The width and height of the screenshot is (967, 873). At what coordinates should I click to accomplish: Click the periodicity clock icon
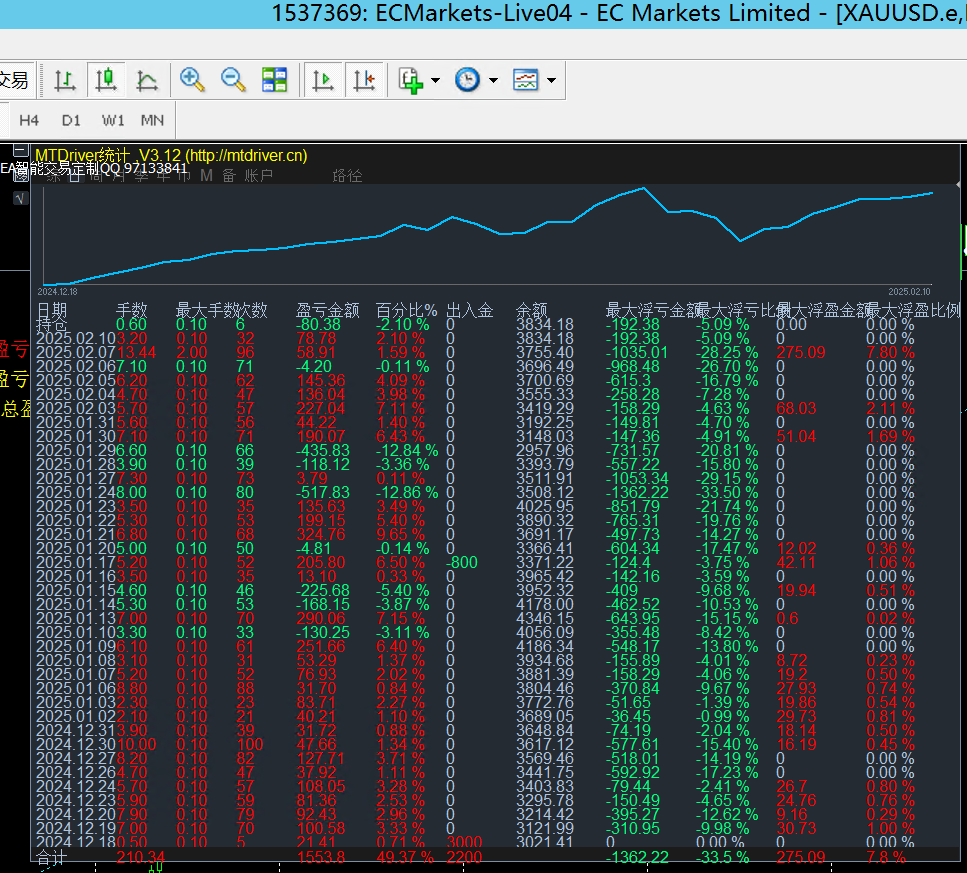[x=467, y=80]
